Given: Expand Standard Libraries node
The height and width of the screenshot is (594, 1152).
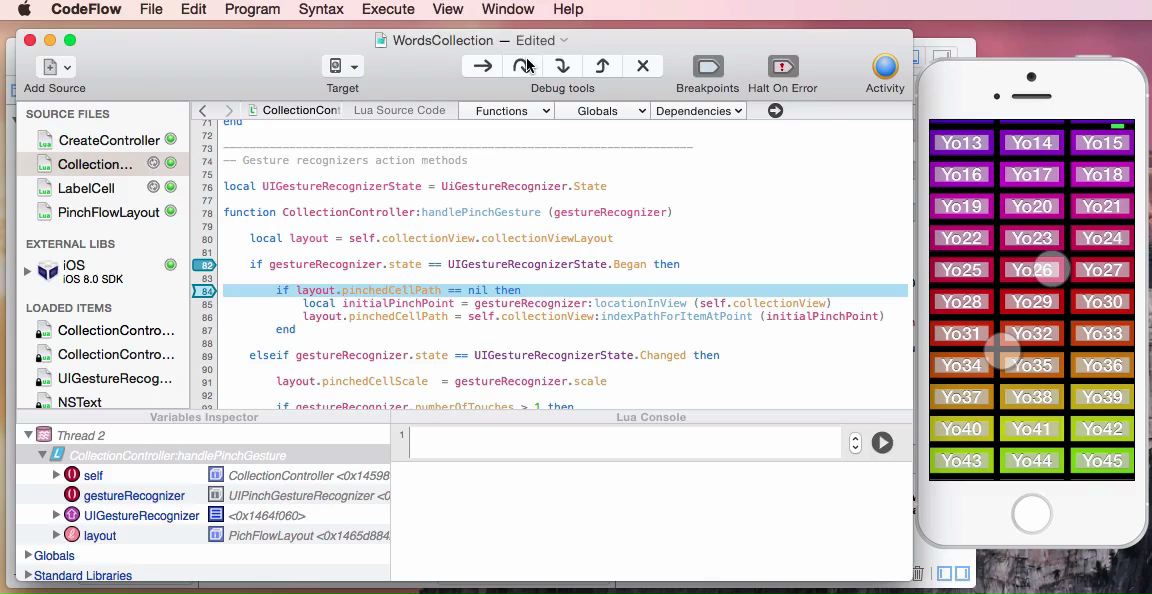Looking at the screenshot, I should click(x=28, y=575).
